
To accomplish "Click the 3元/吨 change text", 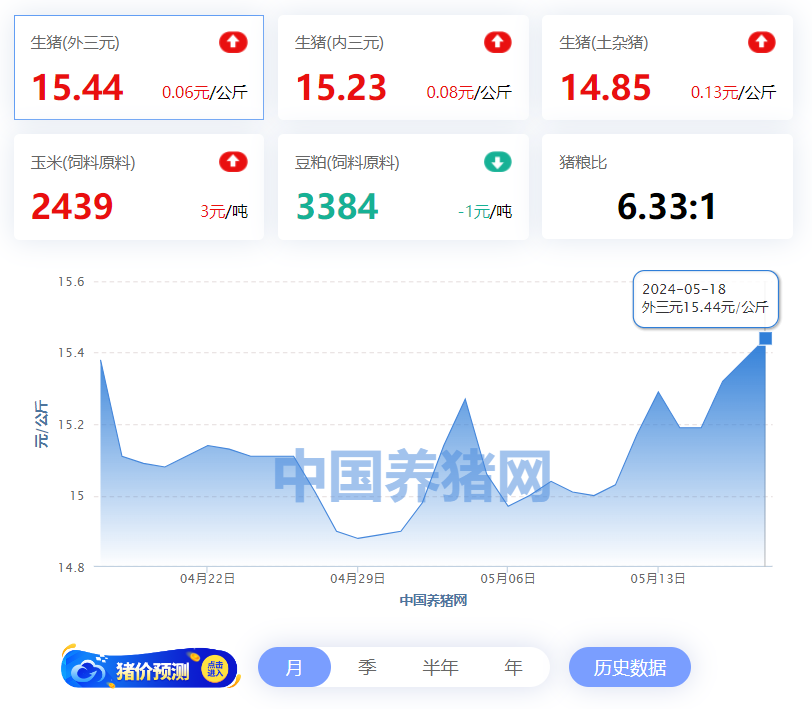I will pyautogui.click(x=224, y=212).
